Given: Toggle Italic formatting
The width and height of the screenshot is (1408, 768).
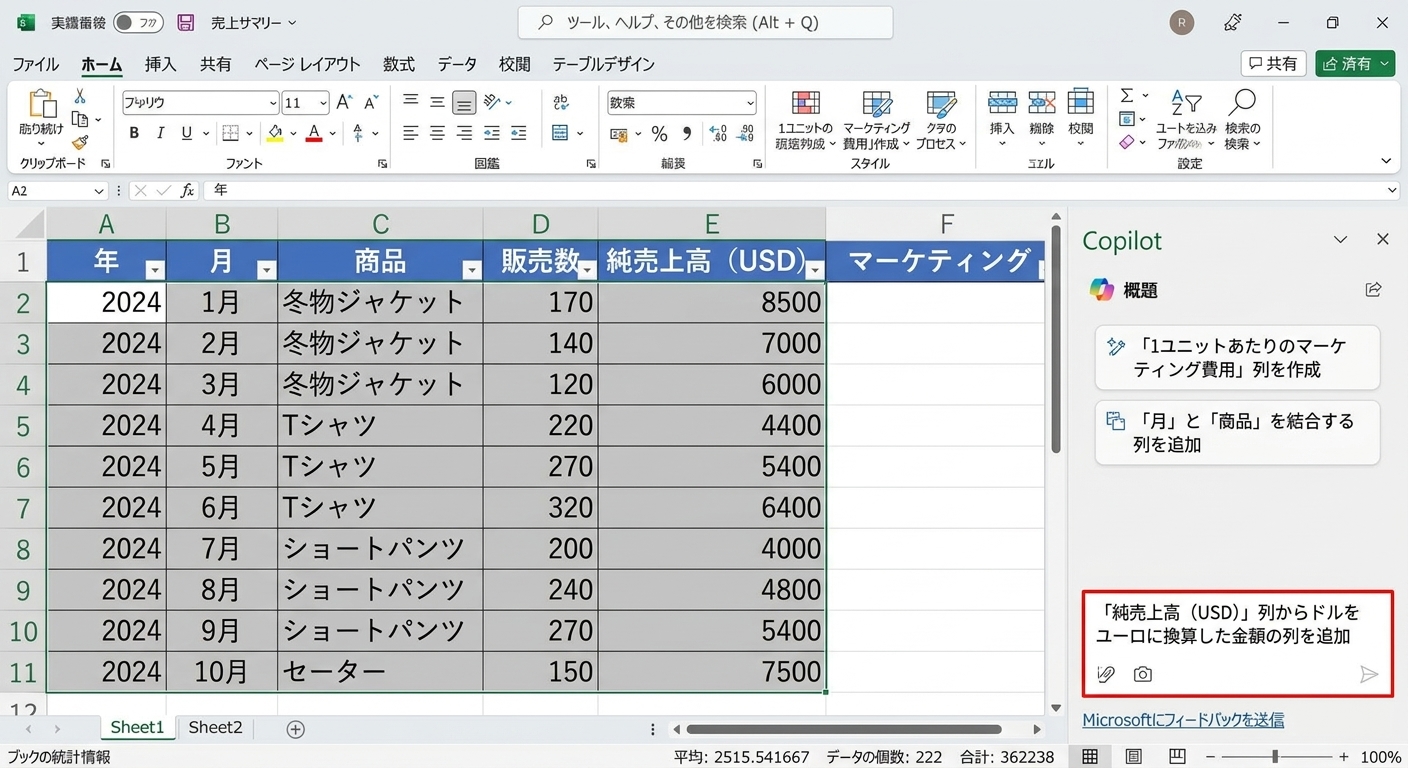Looking at the screenshot, I should coord(160,133).
